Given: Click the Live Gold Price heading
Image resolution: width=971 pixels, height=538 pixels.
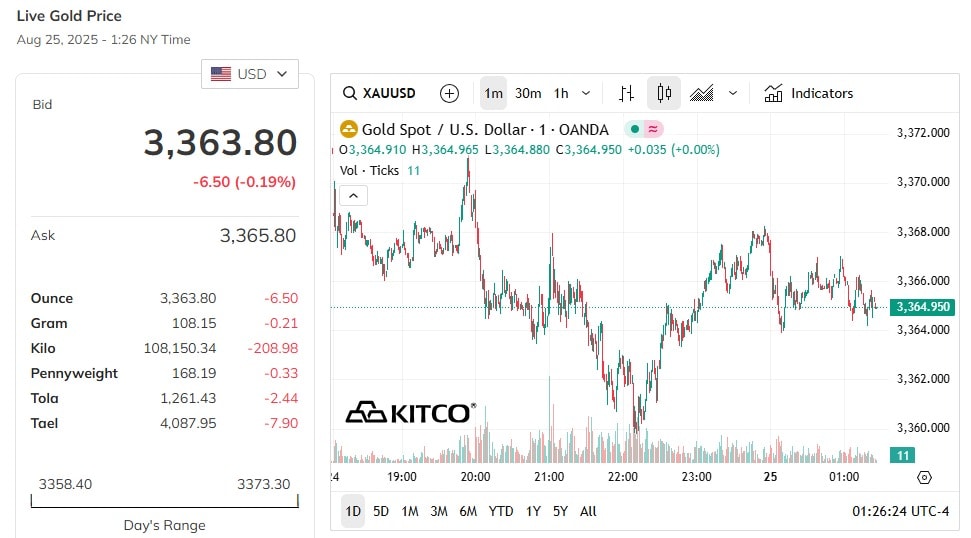Looking at the screenshot, I should tap(69, 16).
